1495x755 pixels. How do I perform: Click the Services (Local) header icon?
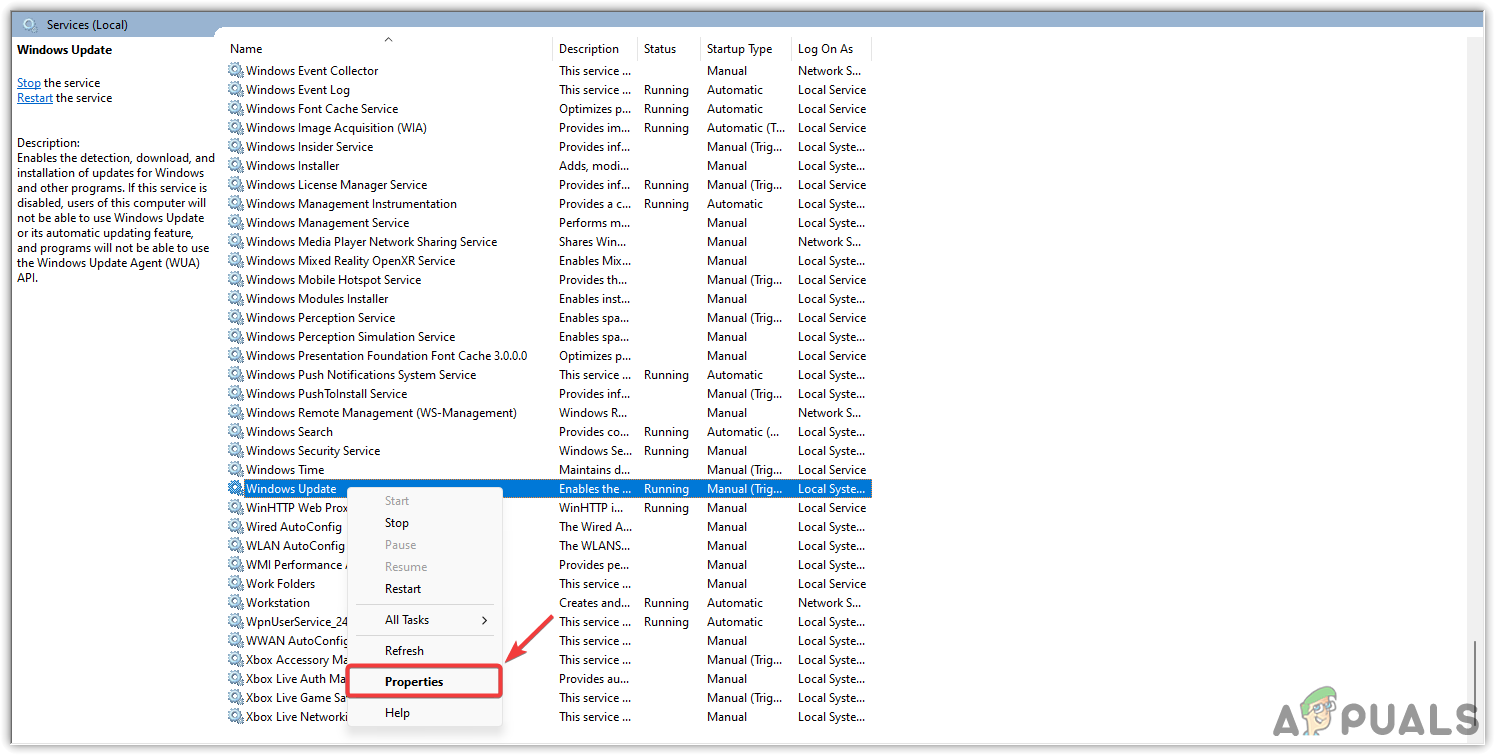pos(31,24)
